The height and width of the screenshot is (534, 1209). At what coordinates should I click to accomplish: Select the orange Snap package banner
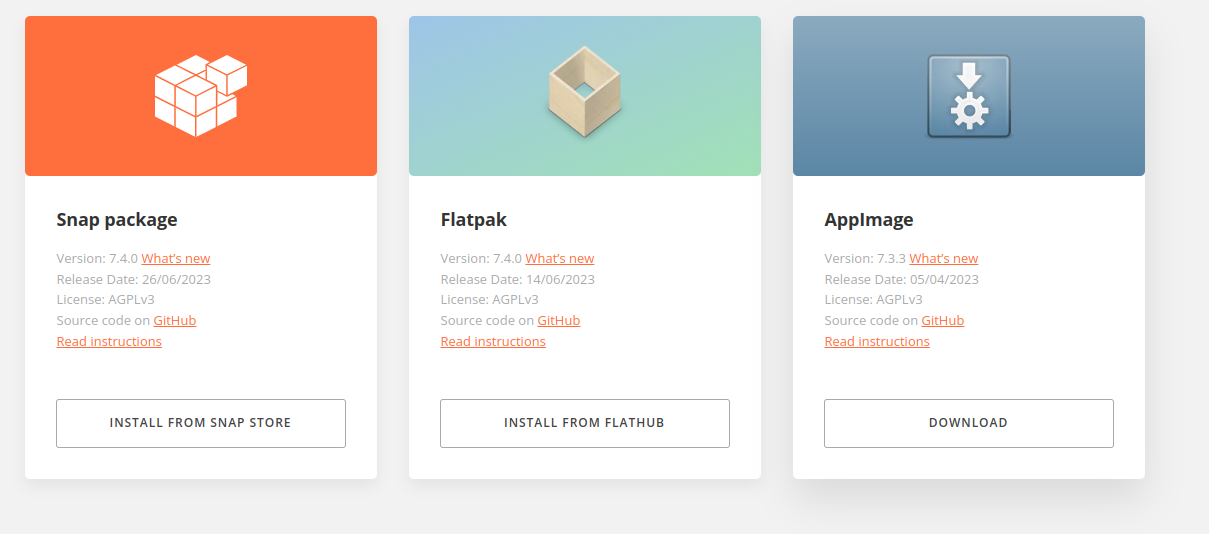tap(201, 96)
